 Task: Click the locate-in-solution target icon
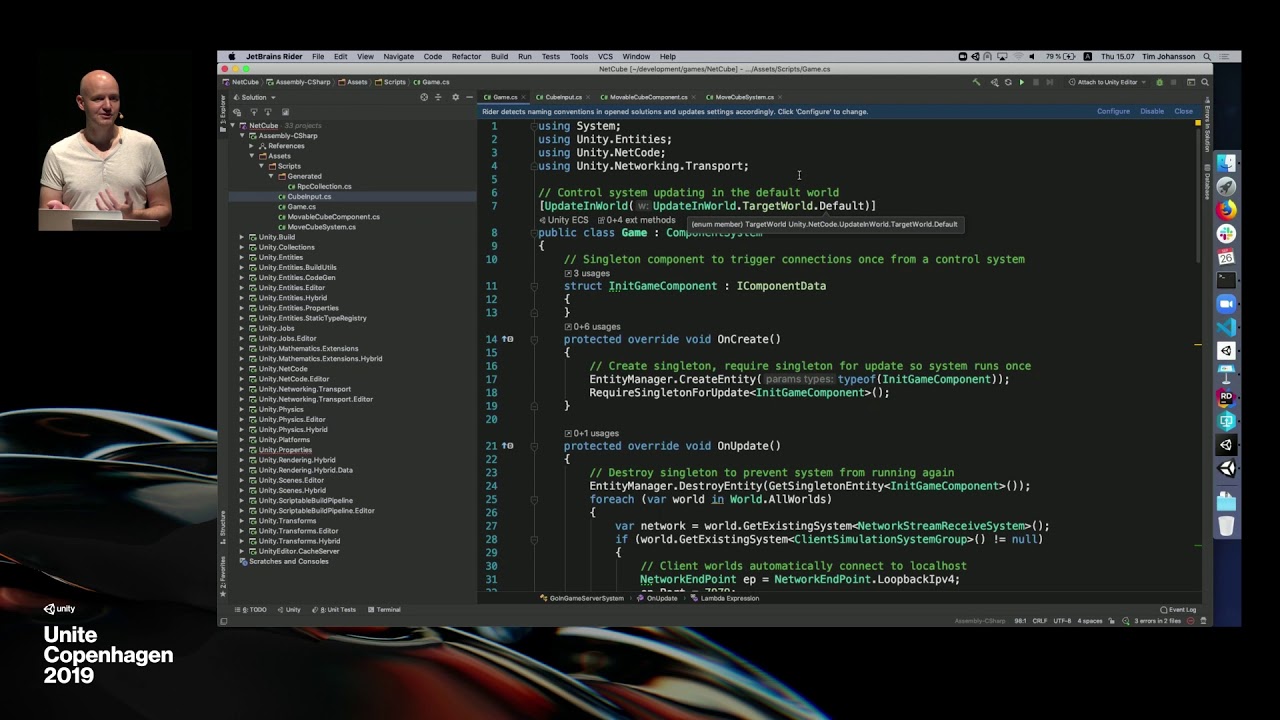coord(424,97)
